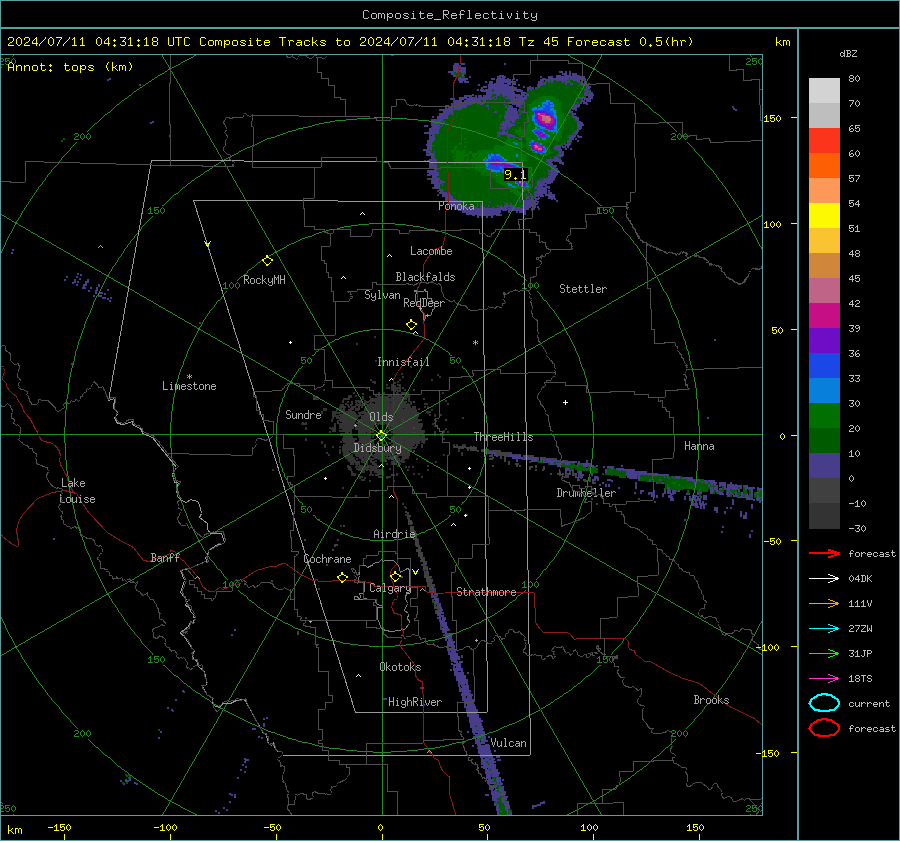Click the Brooks town label

click(x=711, y=700)
